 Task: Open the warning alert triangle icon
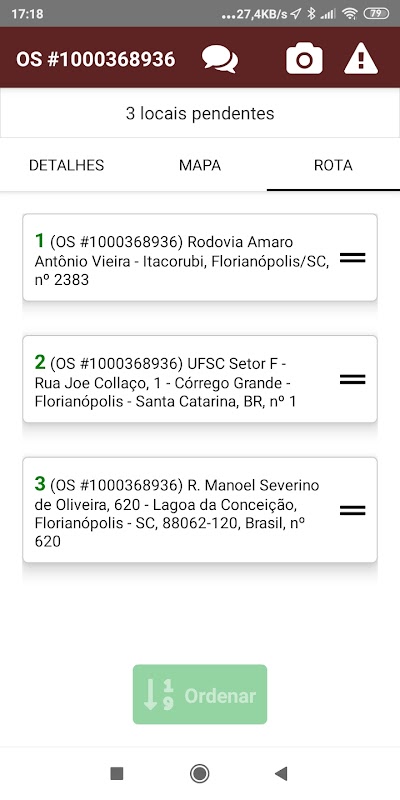pyautogui.click(x=361, y=59)
